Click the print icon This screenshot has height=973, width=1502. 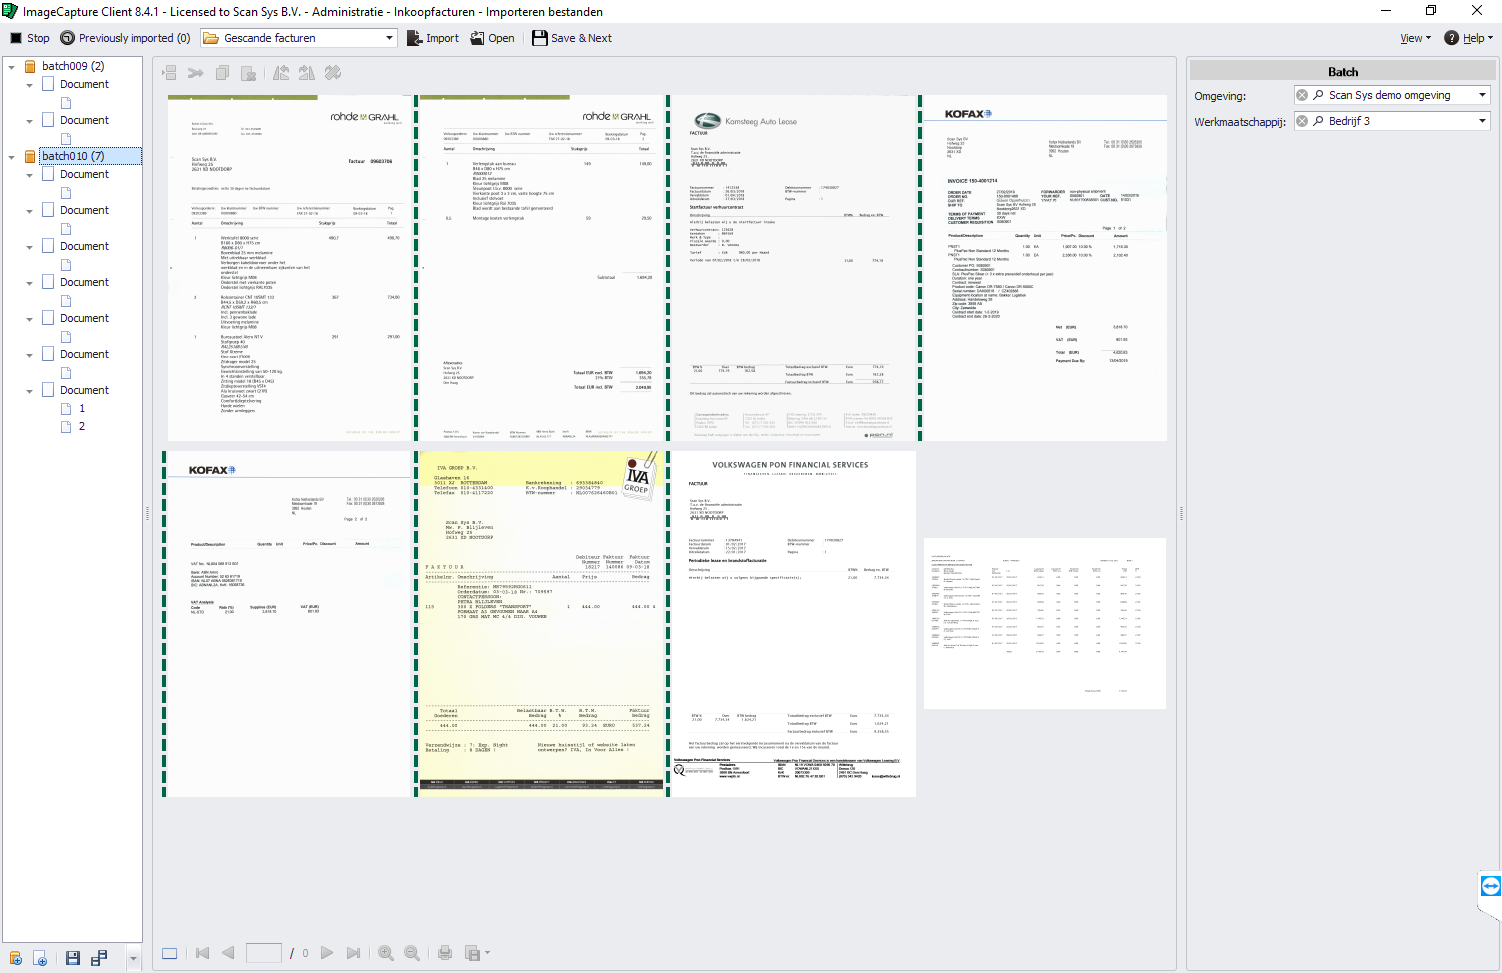coord(445,953)
